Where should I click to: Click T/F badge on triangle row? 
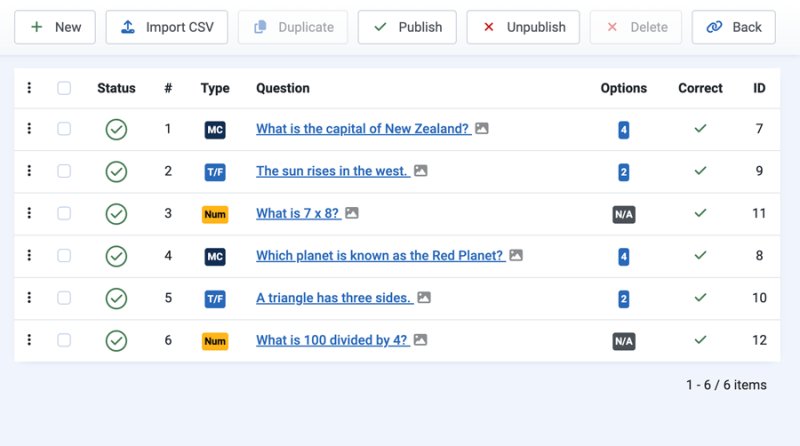[x=215, y=299]
